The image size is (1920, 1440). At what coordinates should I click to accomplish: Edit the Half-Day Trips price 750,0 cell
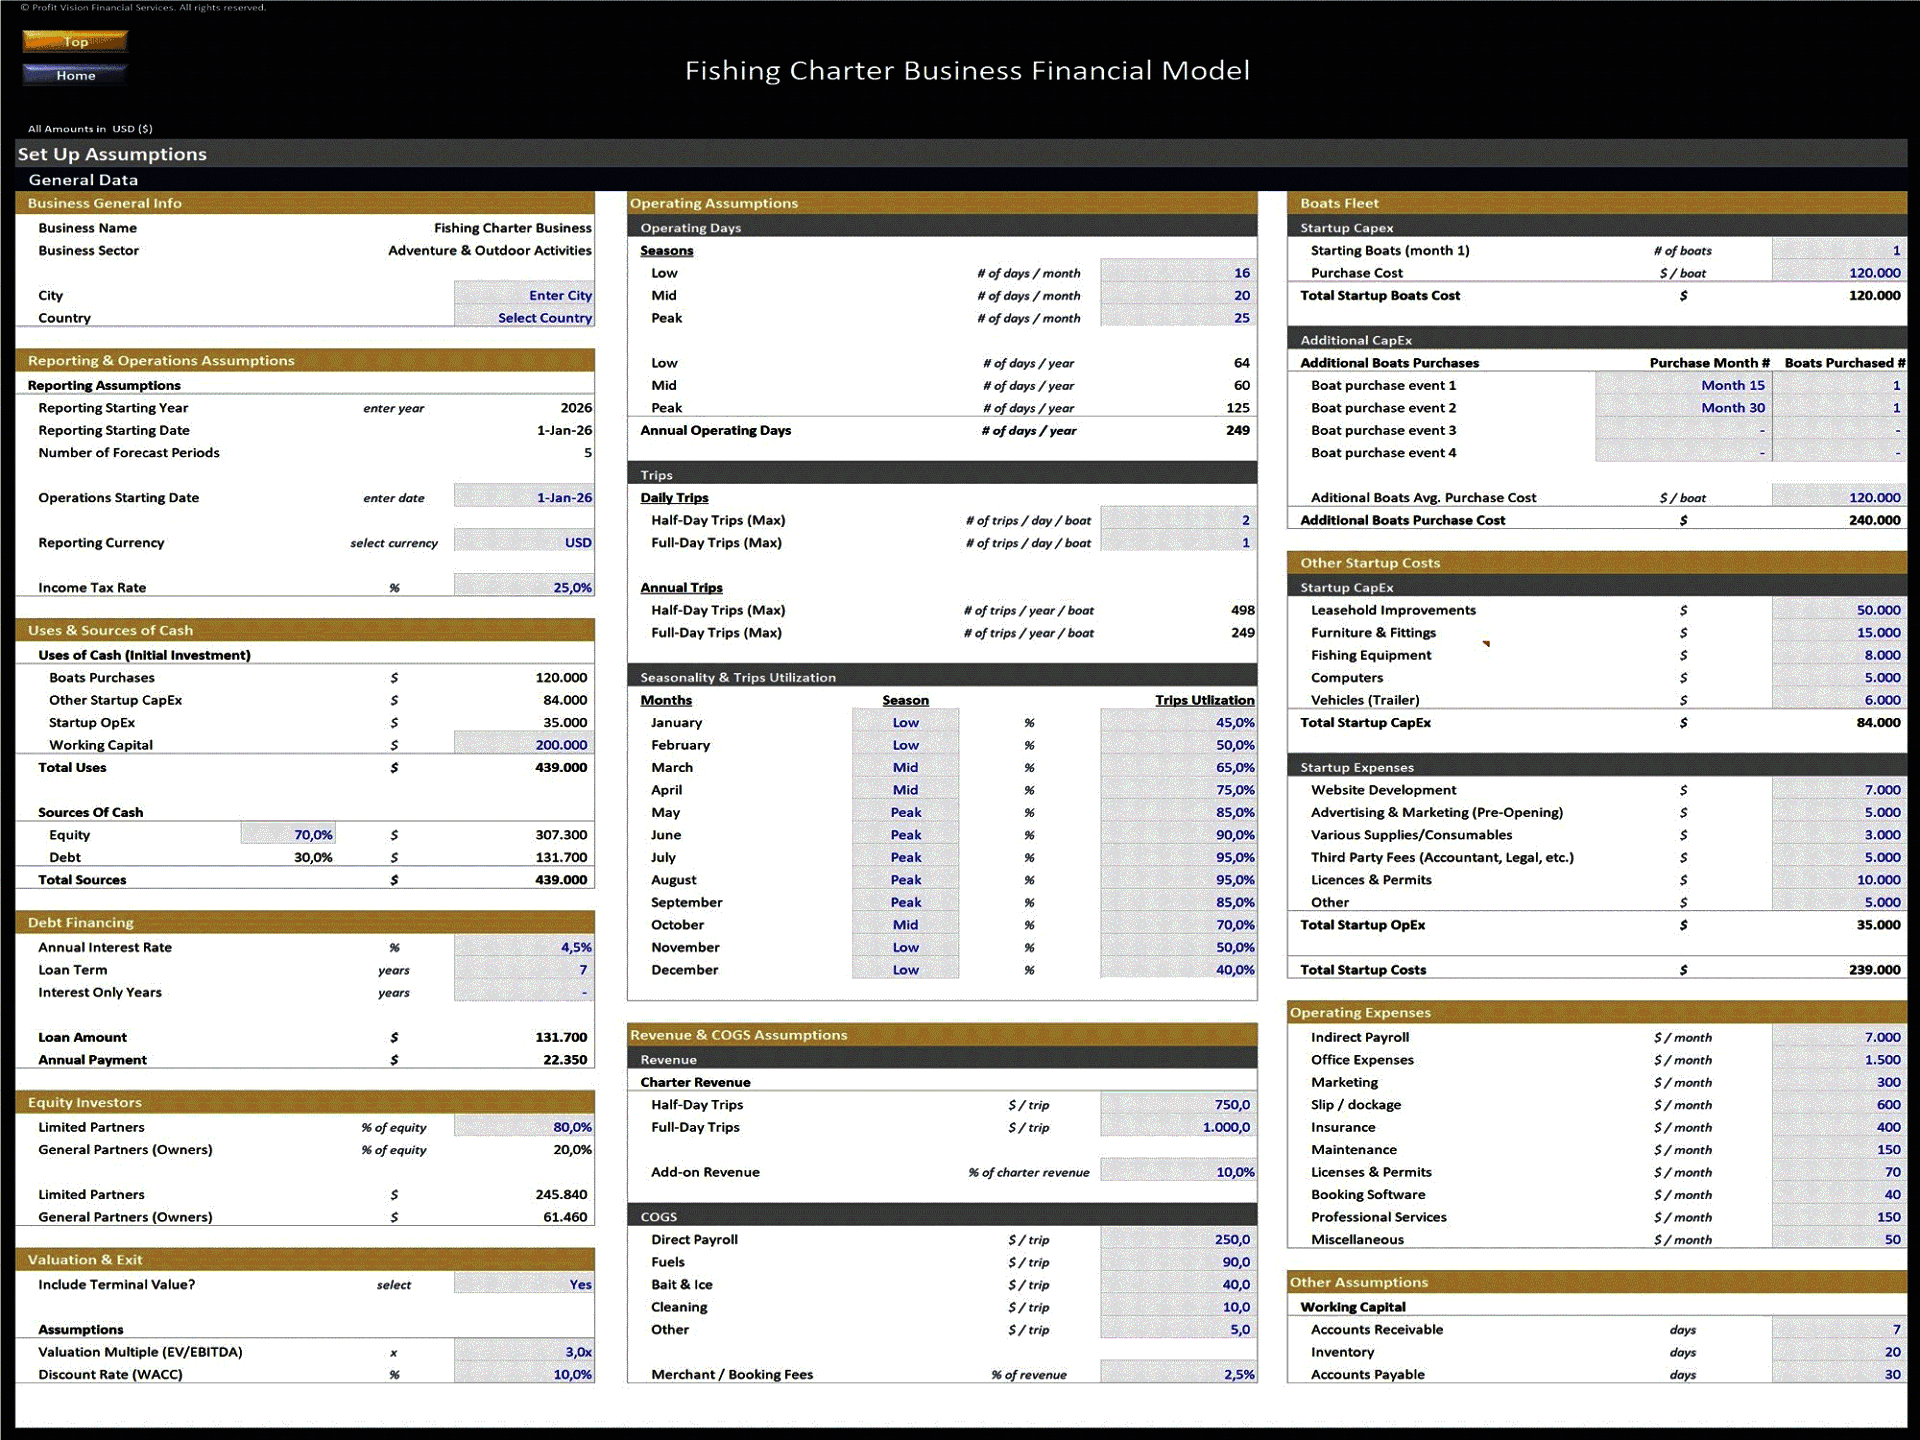tap(1178, 1104)
